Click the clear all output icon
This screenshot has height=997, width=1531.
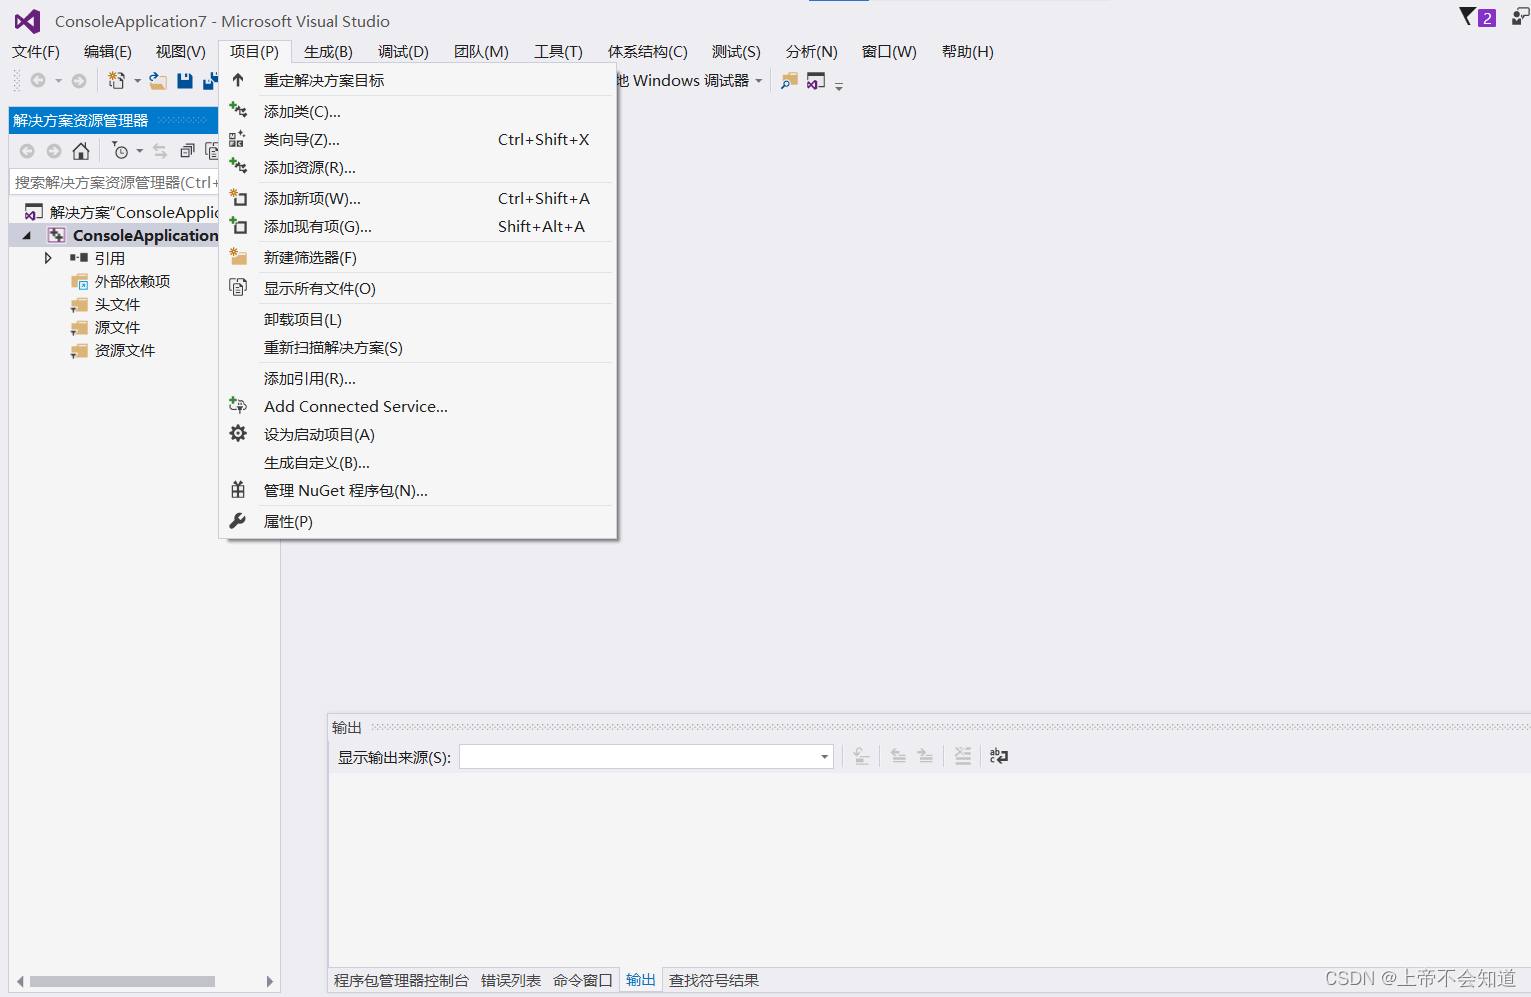tap(963, 756)
